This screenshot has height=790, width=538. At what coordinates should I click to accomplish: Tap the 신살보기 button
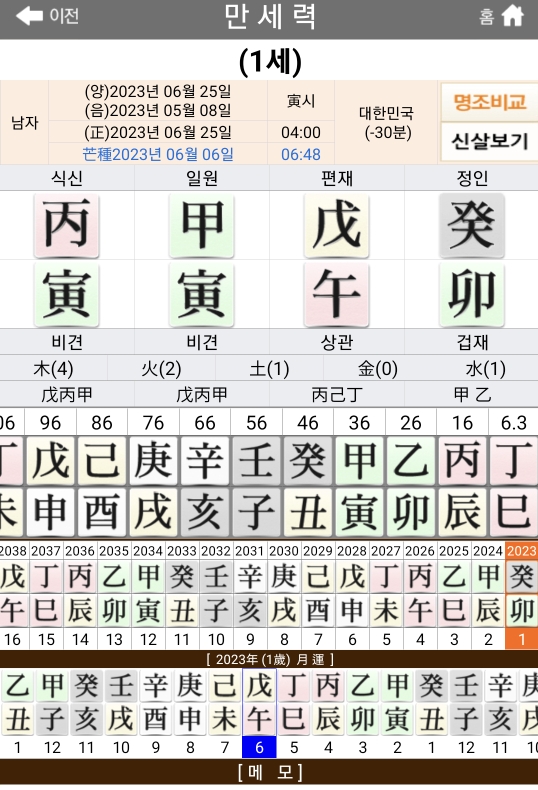pyautogui.click(x=490, y=141)
